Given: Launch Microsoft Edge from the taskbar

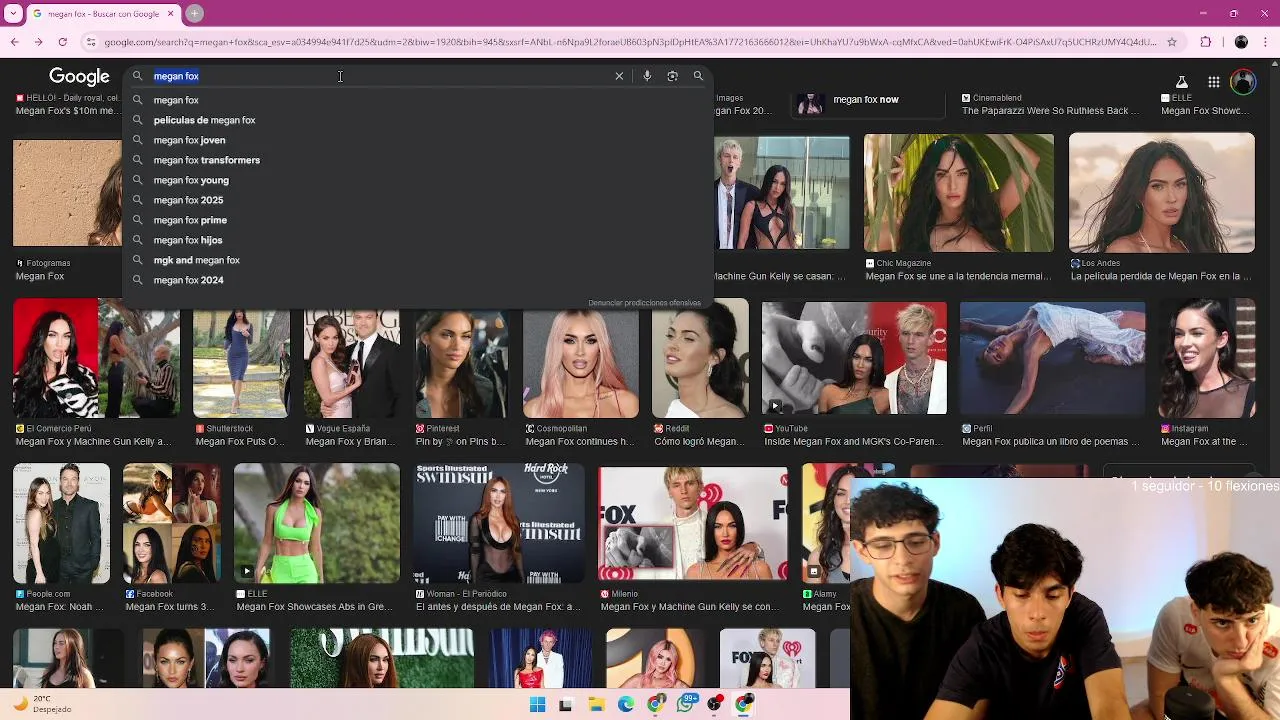Looking at the screenshot, I should 626,704.
